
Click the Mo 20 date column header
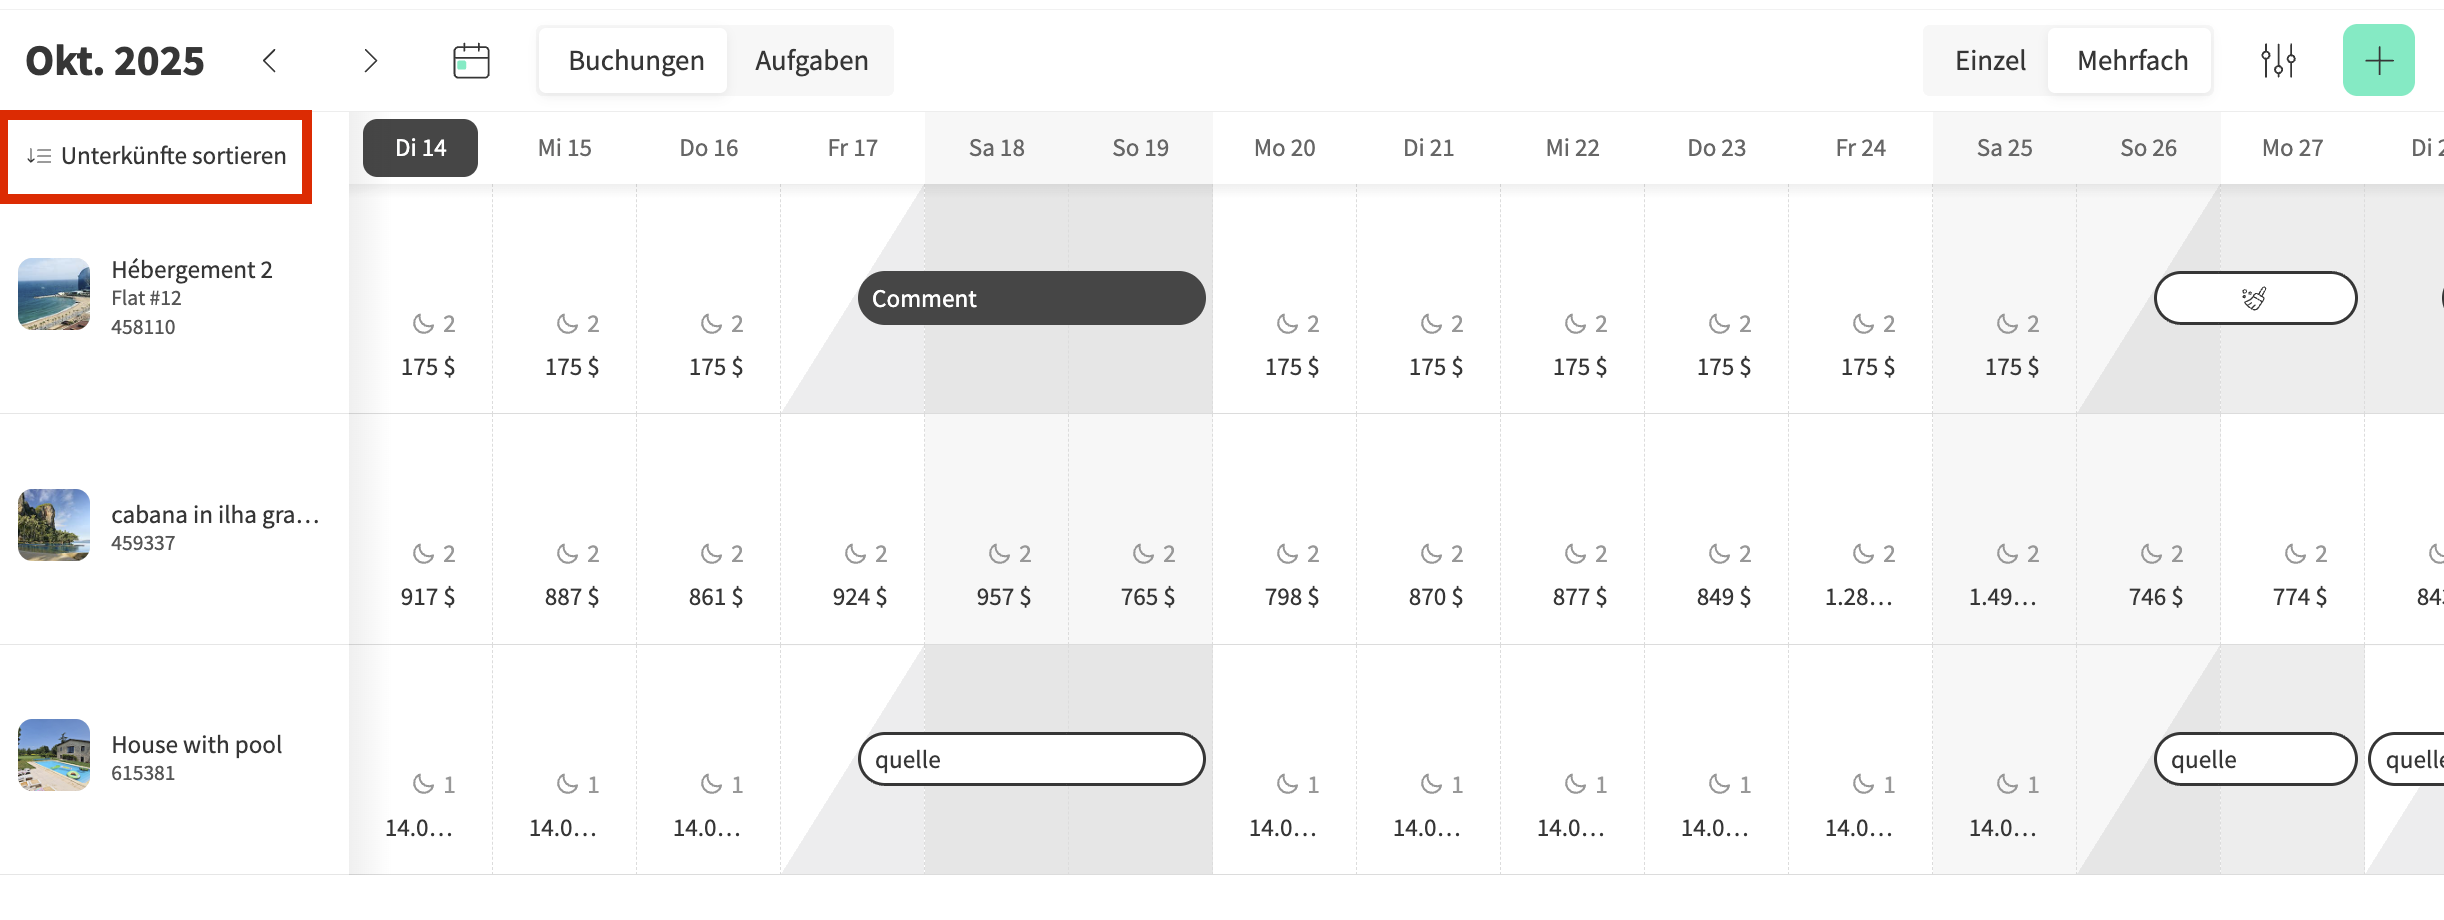[x=1284, y=148]
